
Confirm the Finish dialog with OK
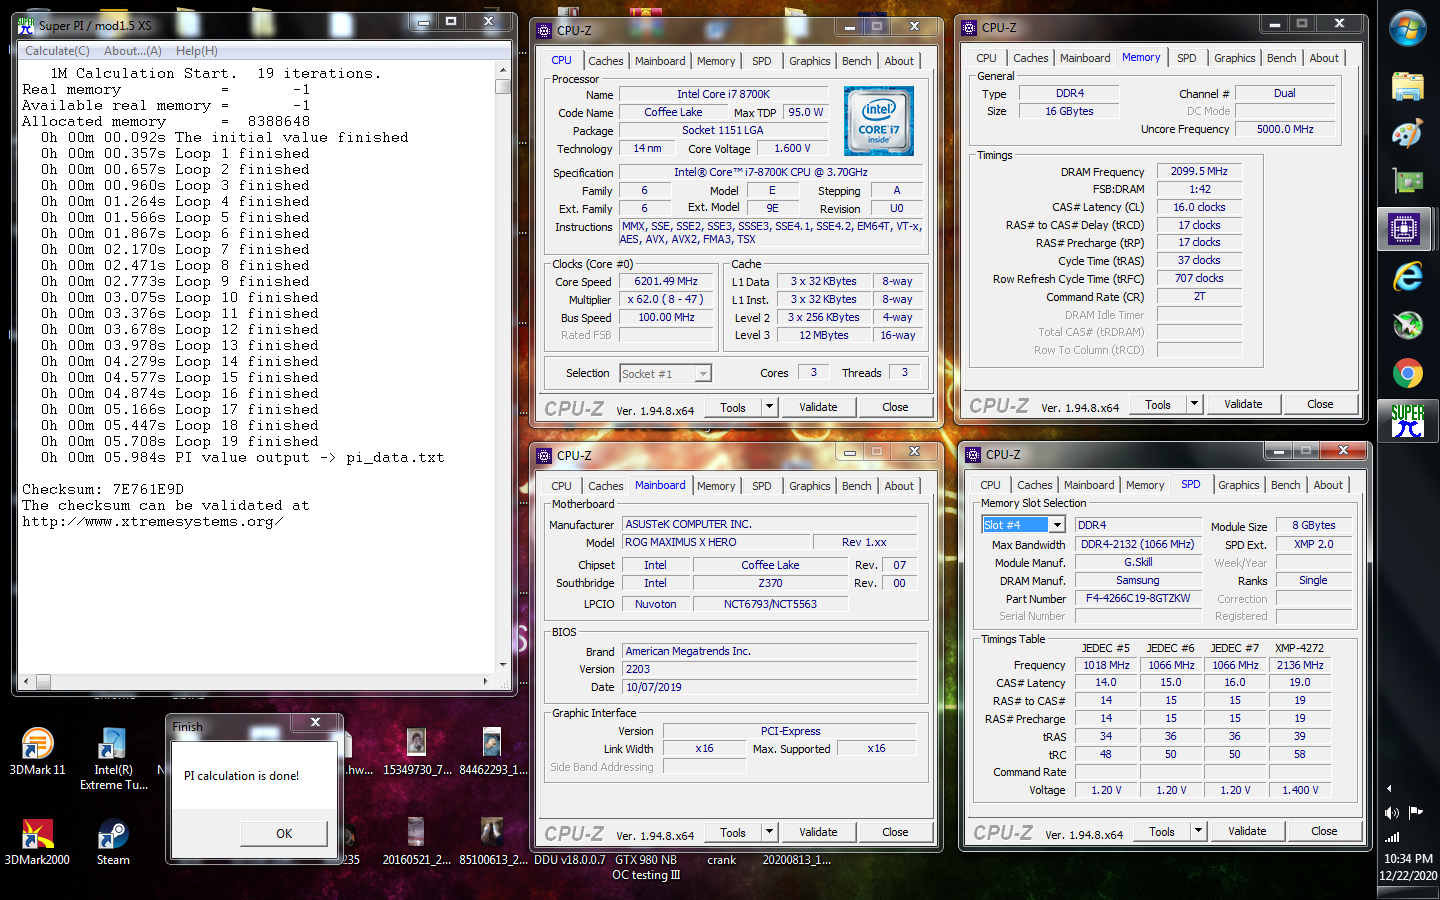[284, 833]
